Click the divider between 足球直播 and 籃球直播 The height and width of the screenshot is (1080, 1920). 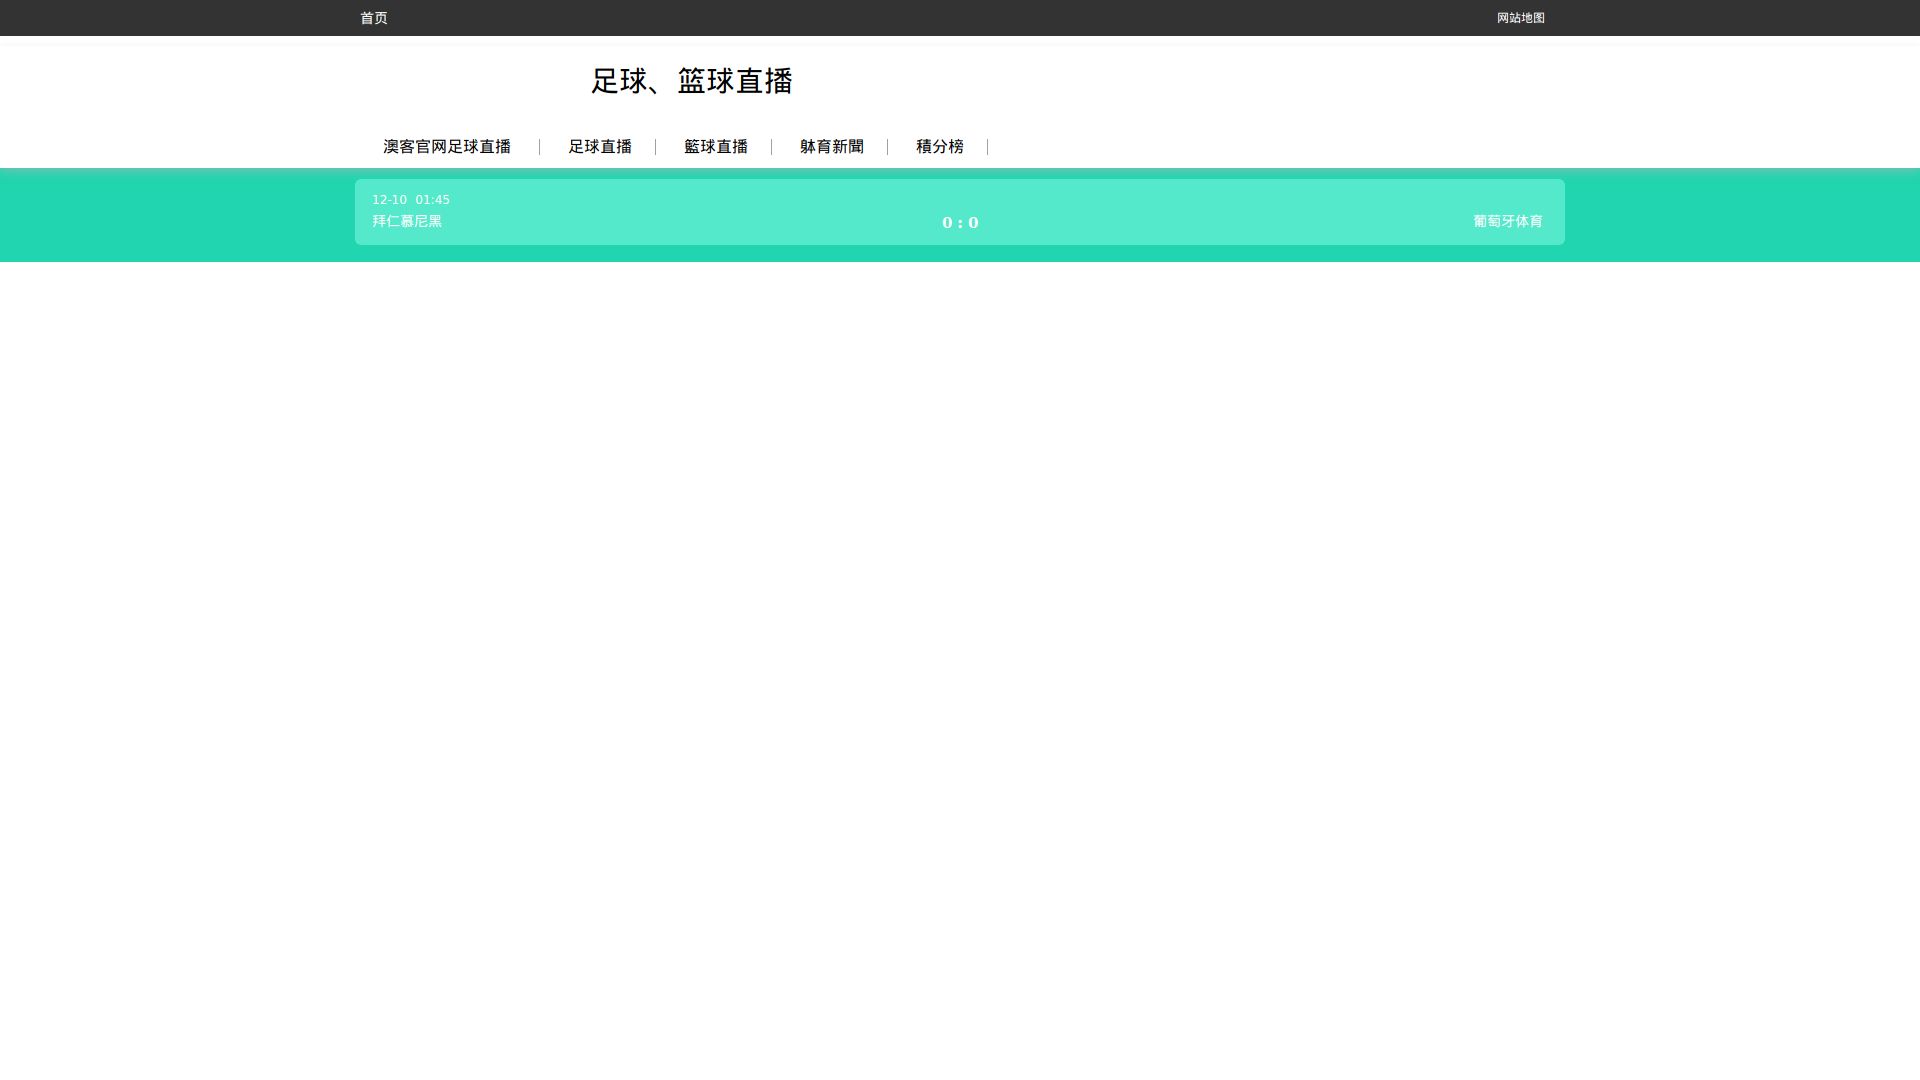(656, 147)
